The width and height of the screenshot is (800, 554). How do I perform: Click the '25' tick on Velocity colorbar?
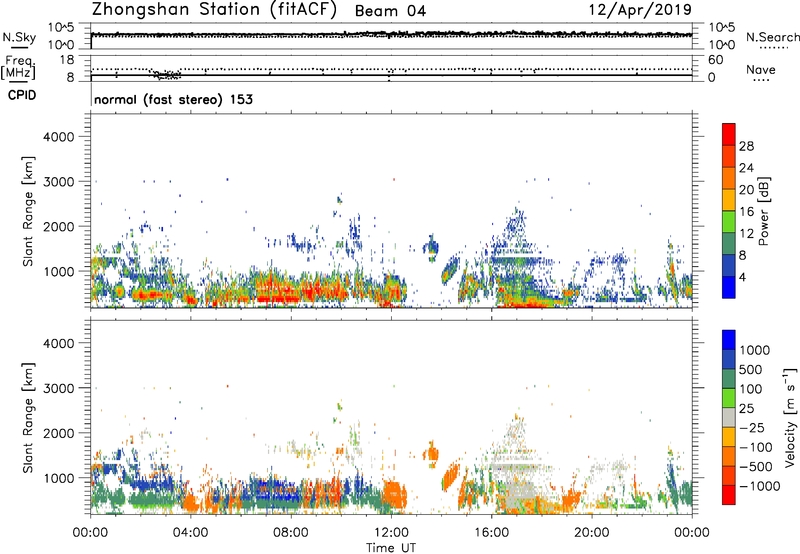(x=746, y=409)
